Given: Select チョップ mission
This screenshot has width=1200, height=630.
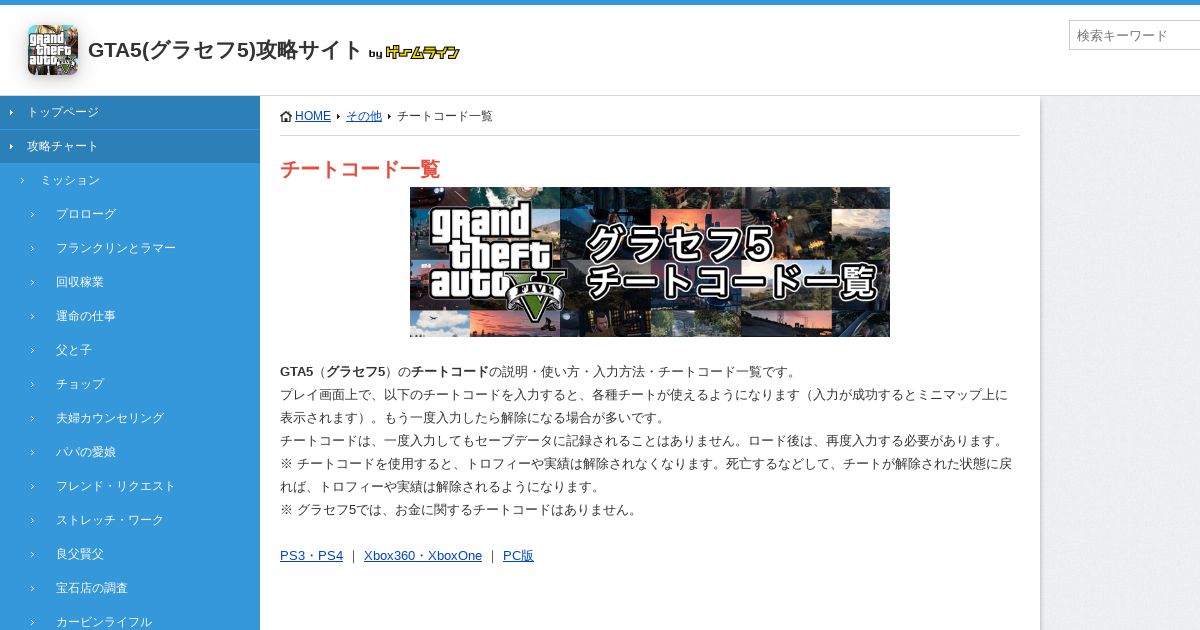Looking at the screenshot, I should (x=130, y=384).
